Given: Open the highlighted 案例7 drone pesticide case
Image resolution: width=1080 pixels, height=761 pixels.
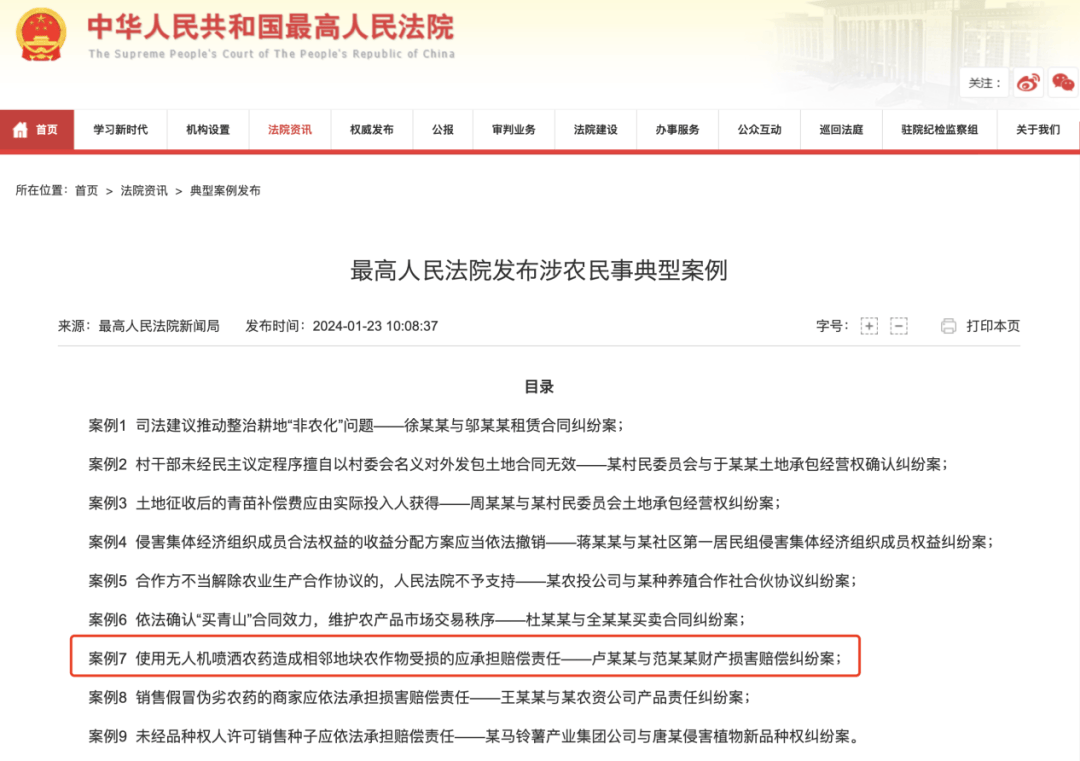Looking at the screenshot, I should click(465, 659).
